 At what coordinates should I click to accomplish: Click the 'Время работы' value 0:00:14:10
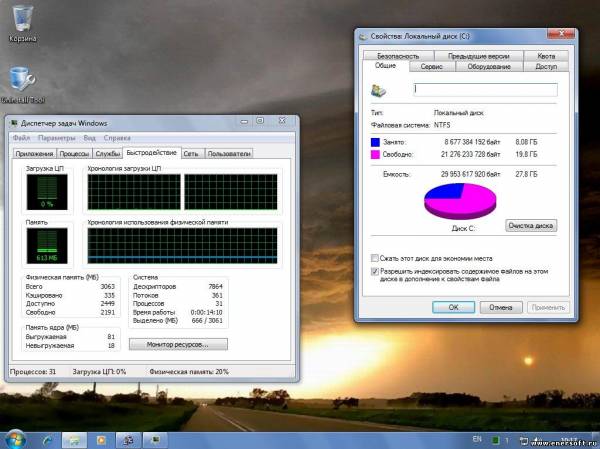coord(207,312)
